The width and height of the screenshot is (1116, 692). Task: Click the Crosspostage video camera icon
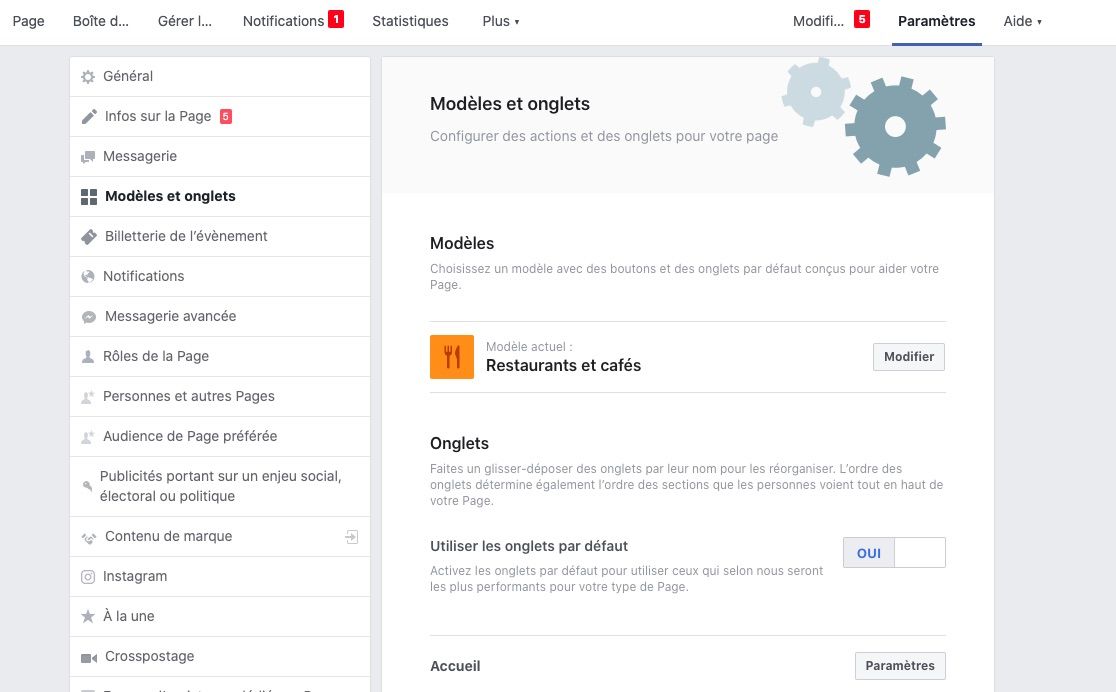tap(88, 657)
